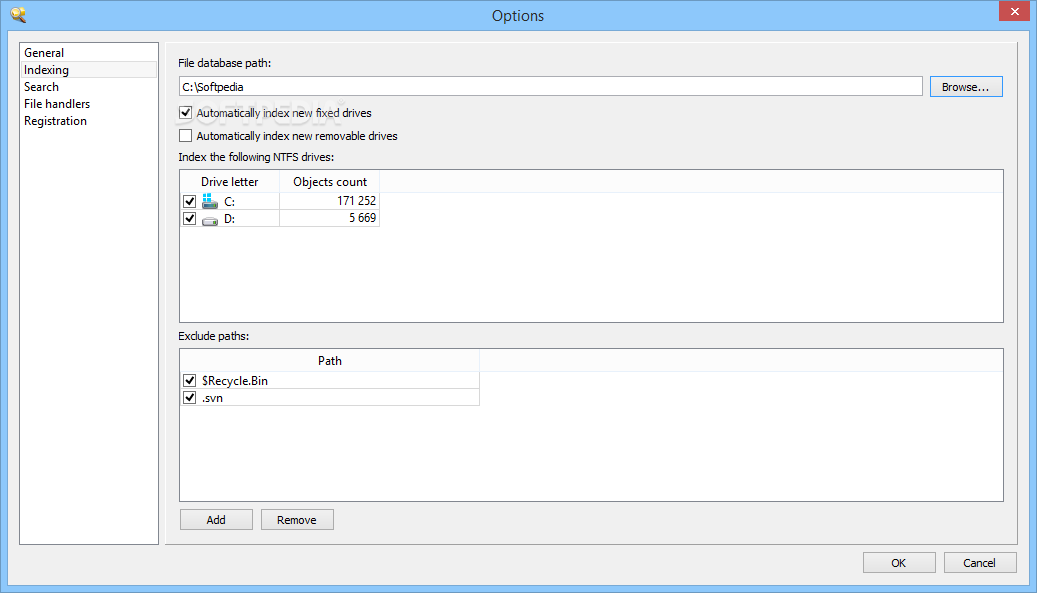Click the app magnifier icon in title bar

click(18, 15)
